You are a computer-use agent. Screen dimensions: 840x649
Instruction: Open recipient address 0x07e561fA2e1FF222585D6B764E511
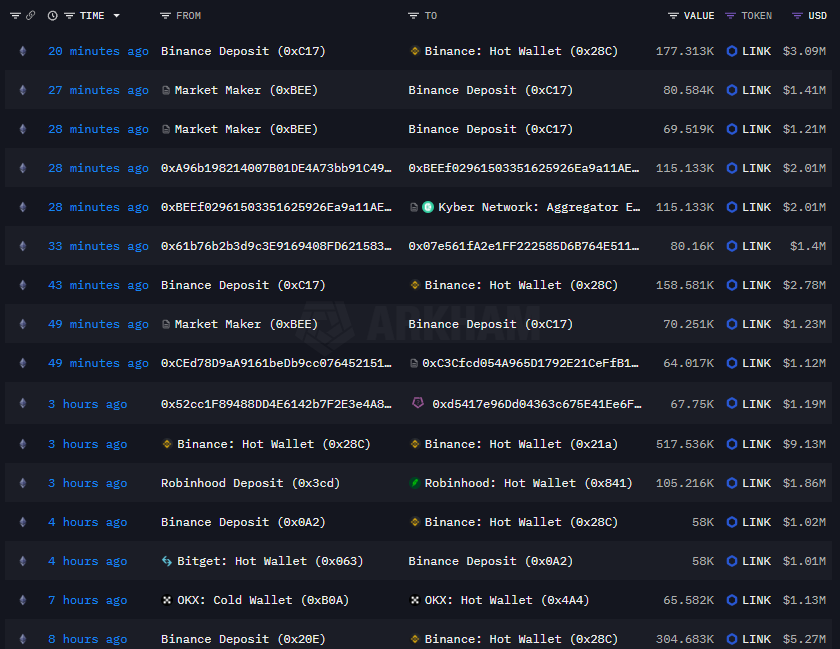pyautogui.click(x=524, y=246)
